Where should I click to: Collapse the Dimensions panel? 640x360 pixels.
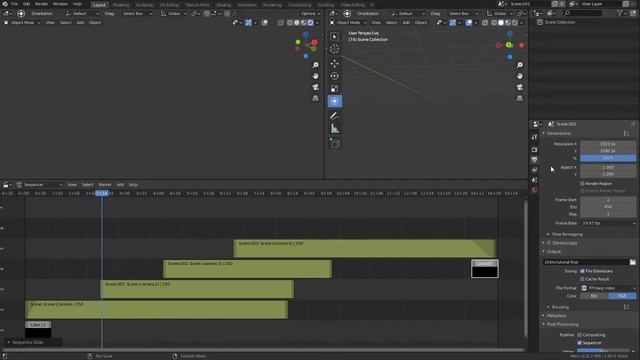(558, 133)
